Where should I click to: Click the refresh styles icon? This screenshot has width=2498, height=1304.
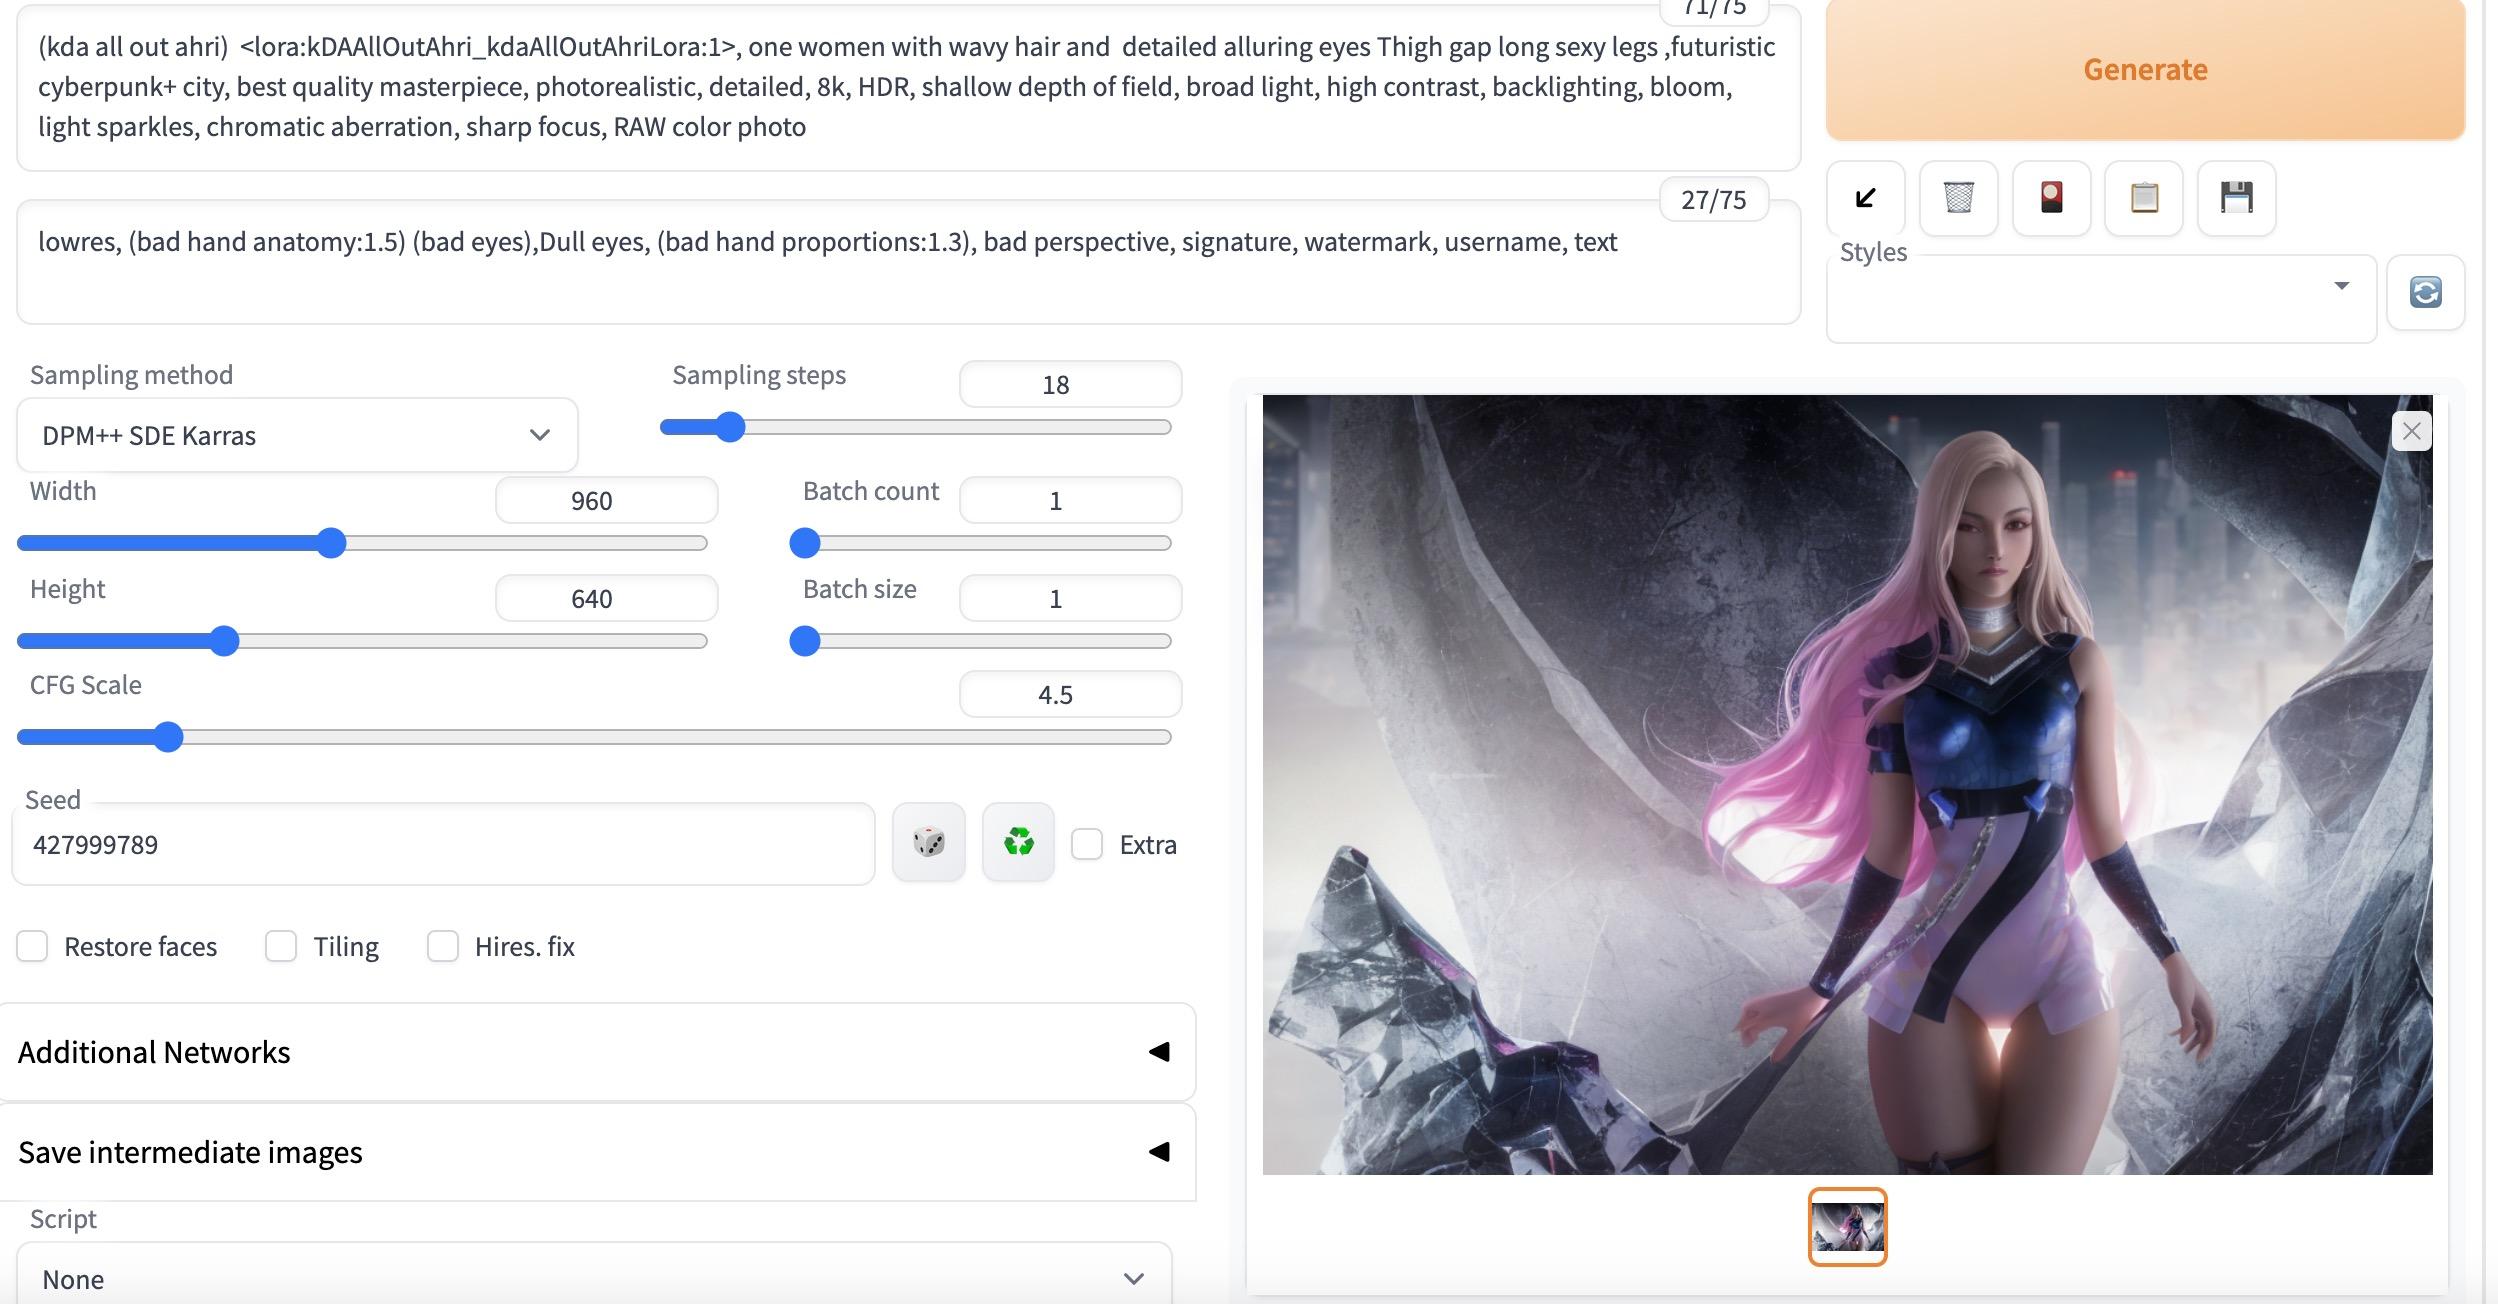tap(2425, 292)
